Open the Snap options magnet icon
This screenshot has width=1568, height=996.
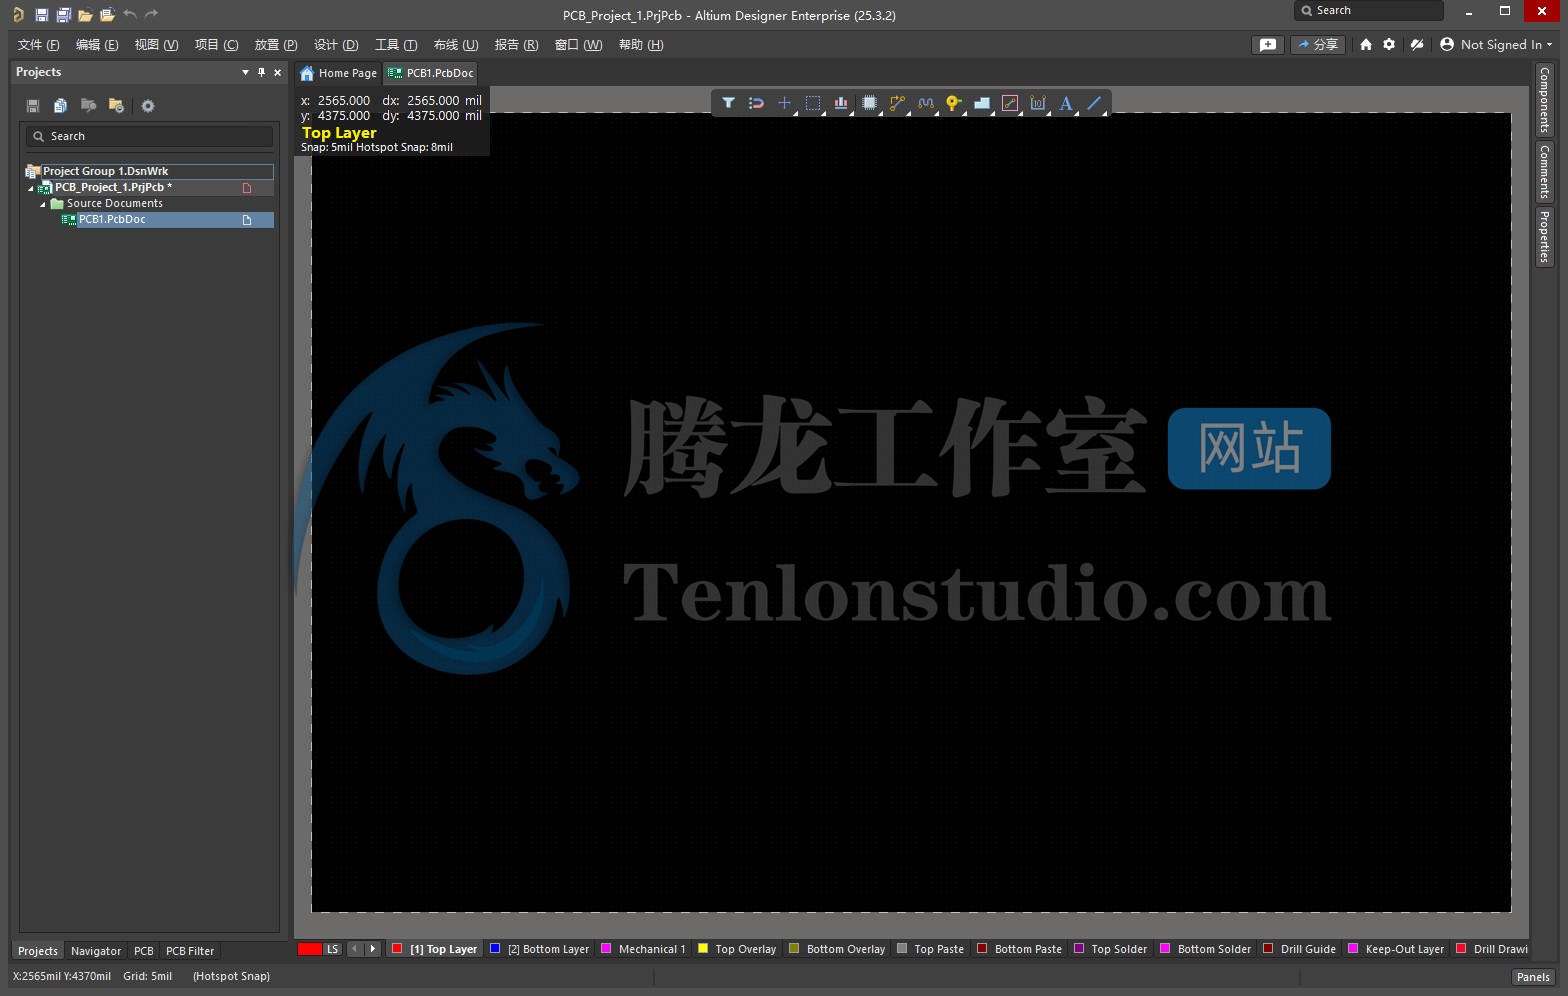(756, 103)
